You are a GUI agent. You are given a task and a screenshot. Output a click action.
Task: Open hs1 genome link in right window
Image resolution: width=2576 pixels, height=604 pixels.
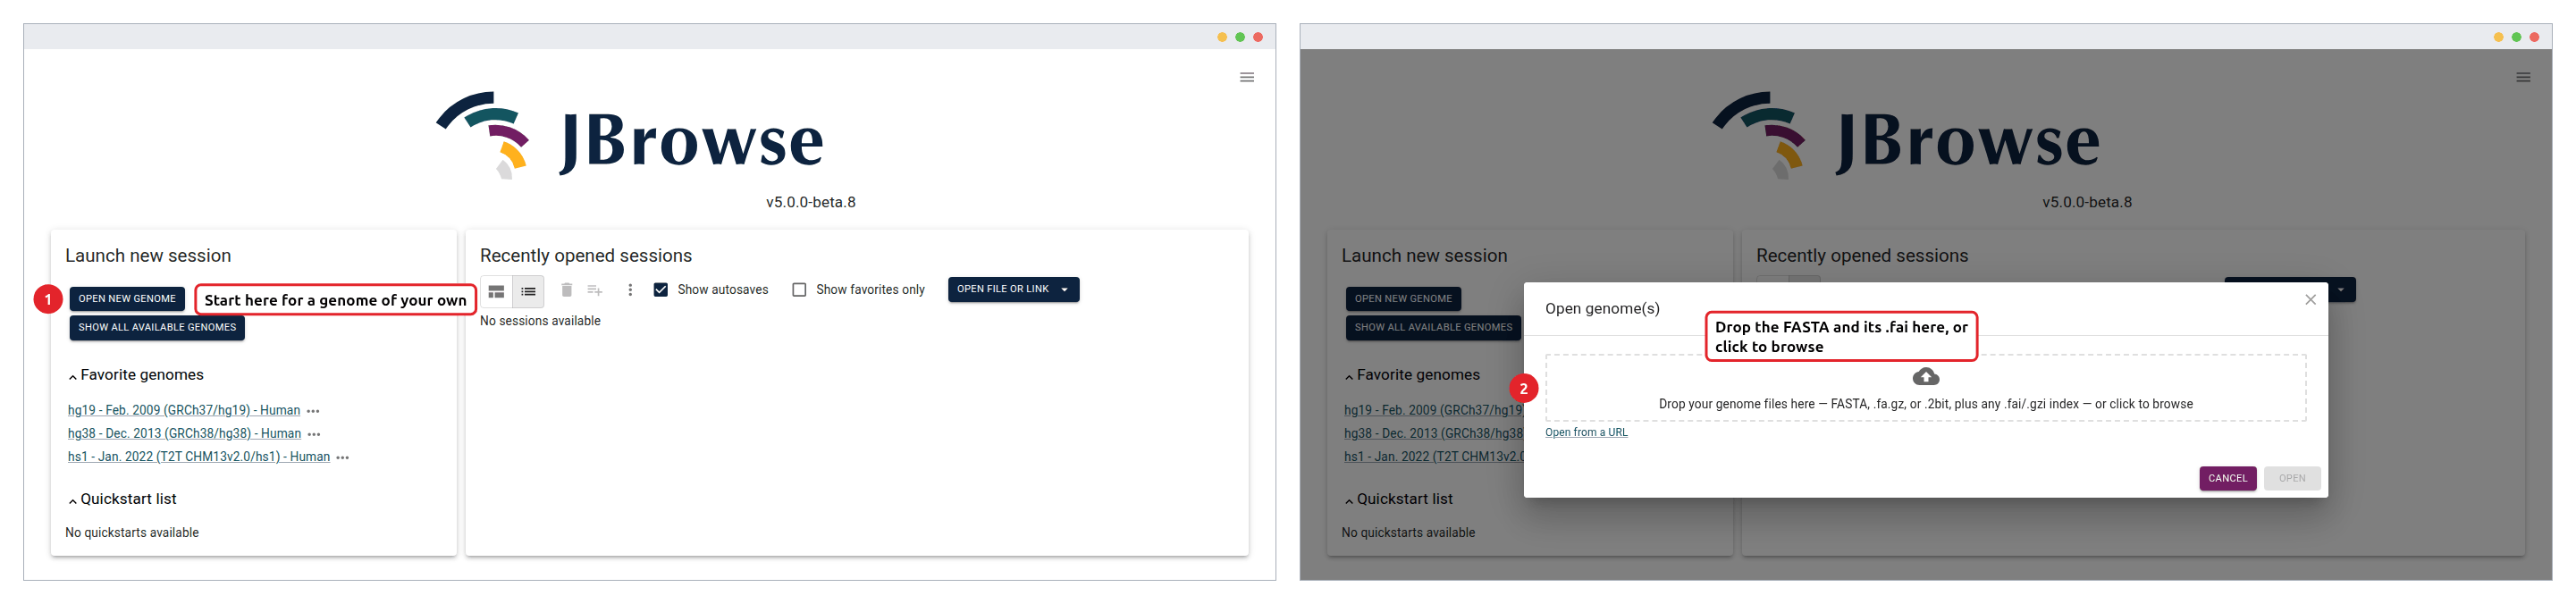tap(1433, 456)
